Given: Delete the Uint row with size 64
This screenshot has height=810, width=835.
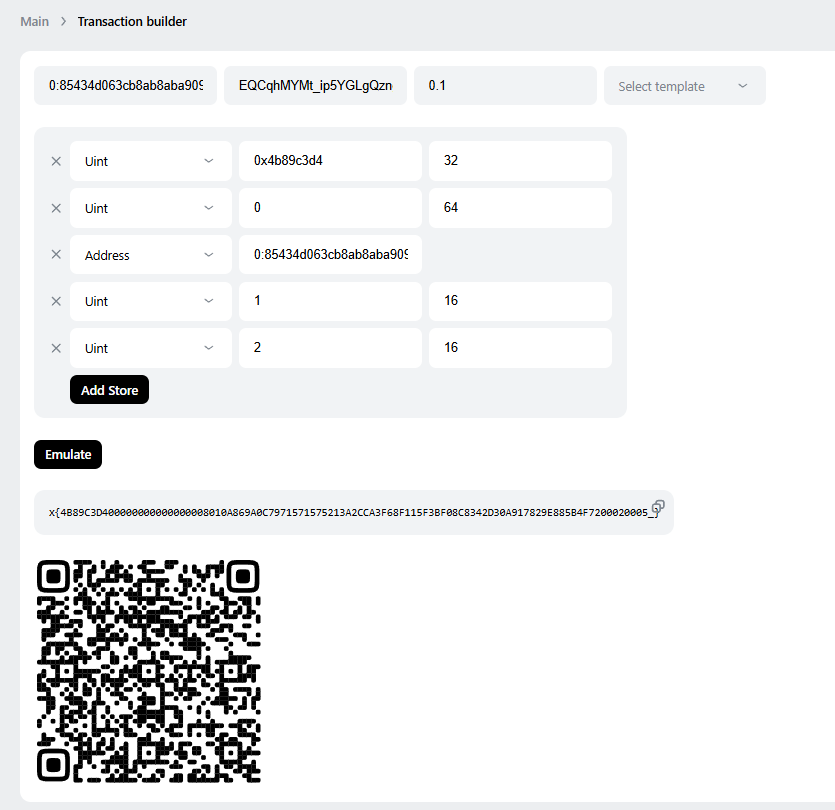Looking at the screenshot, I should 56,208.
